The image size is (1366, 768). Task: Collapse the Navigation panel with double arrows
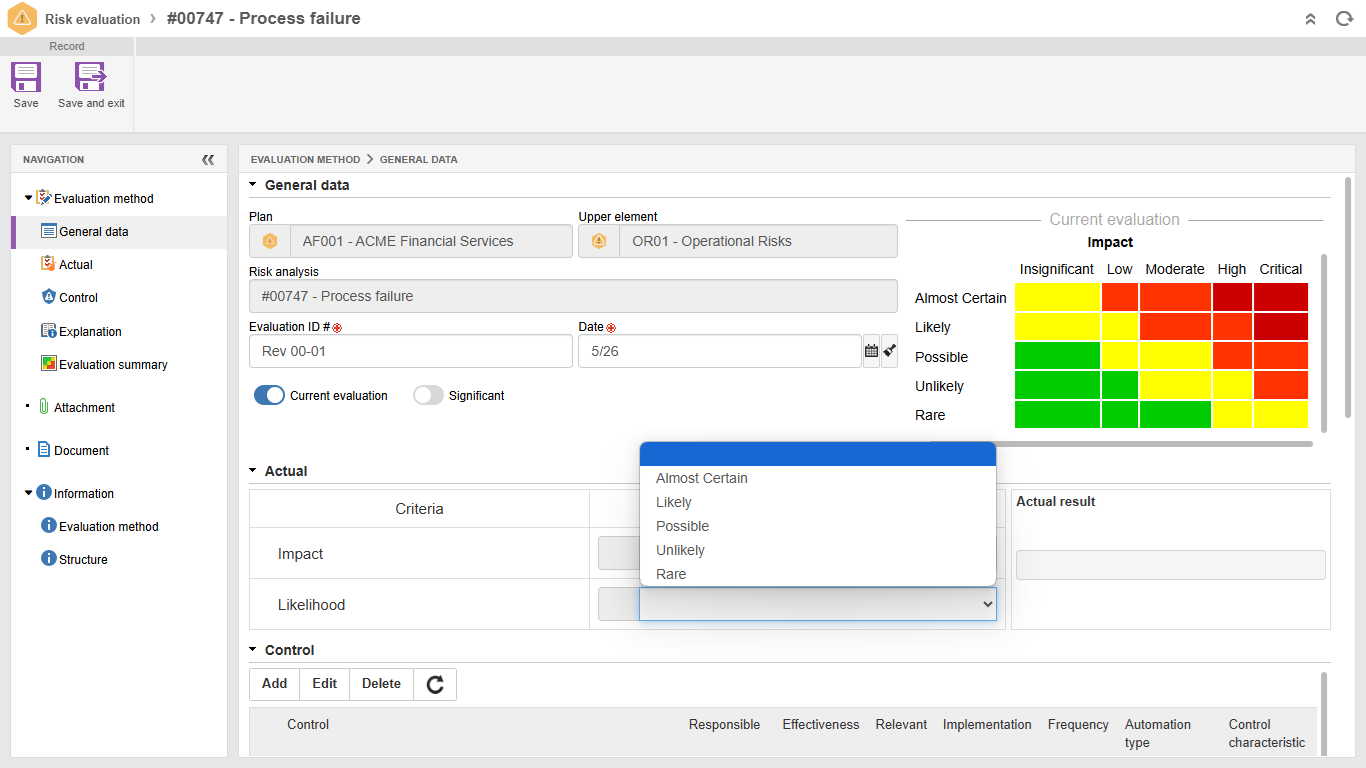pos(208,159)
